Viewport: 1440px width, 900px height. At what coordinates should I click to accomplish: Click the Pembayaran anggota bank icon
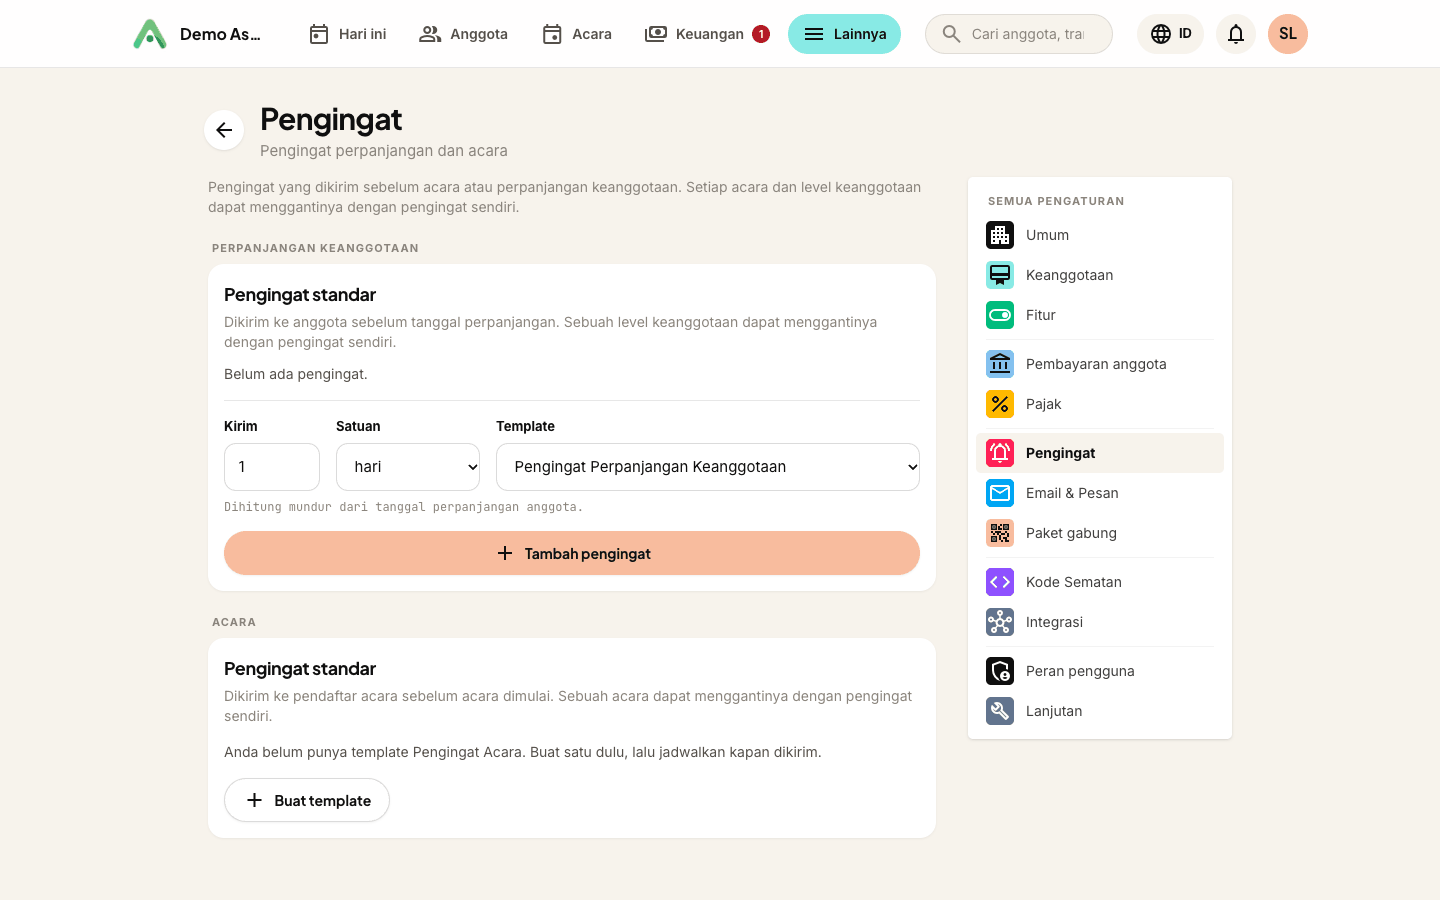pos(1000,364)
